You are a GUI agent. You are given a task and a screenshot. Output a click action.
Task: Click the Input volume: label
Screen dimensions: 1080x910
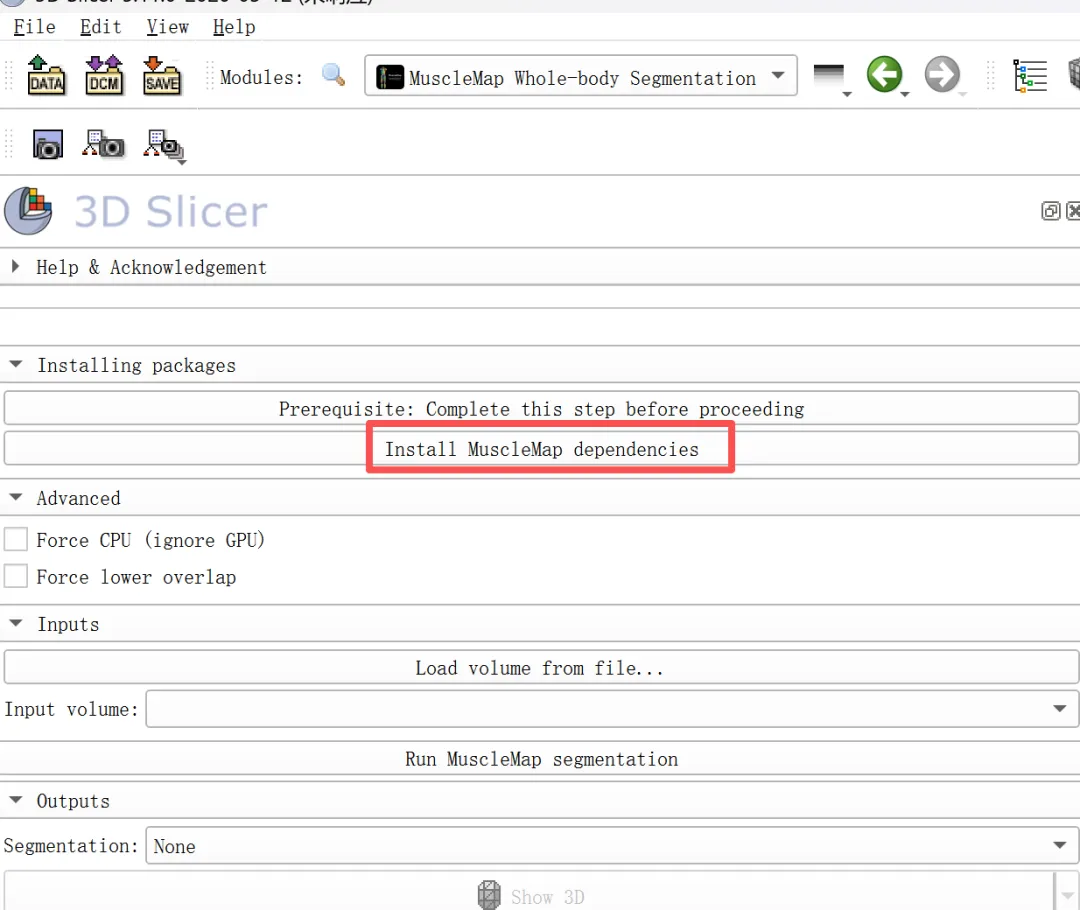click(x=71, y=710)
